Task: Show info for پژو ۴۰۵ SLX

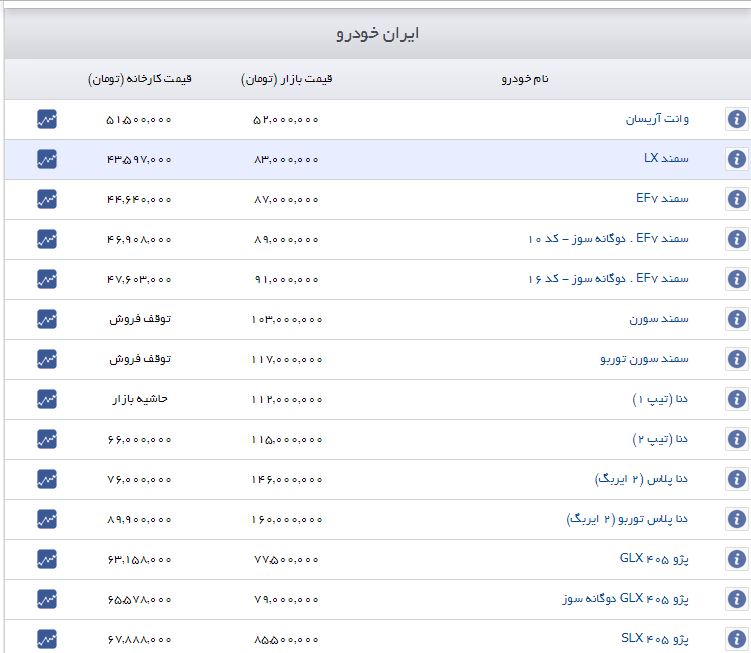Action: [737, 639]
